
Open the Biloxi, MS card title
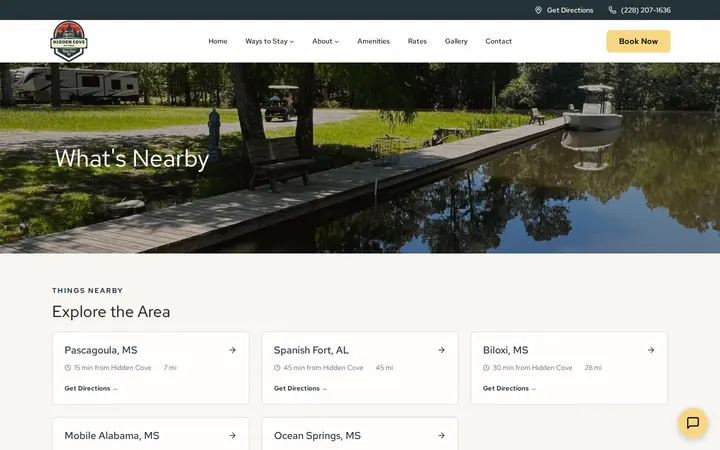[x=506, y=350]
